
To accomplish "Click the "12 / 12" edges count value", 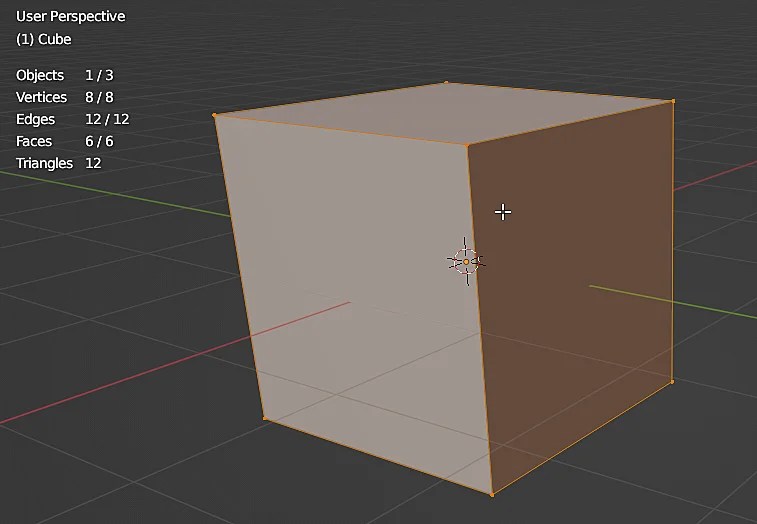I will 107,119.
